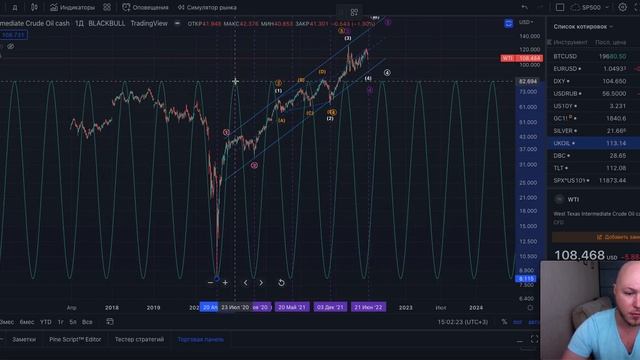This screenshot has width=640, height=360.
Task: Open indicator templates grid icon
Action: [107, 7]
